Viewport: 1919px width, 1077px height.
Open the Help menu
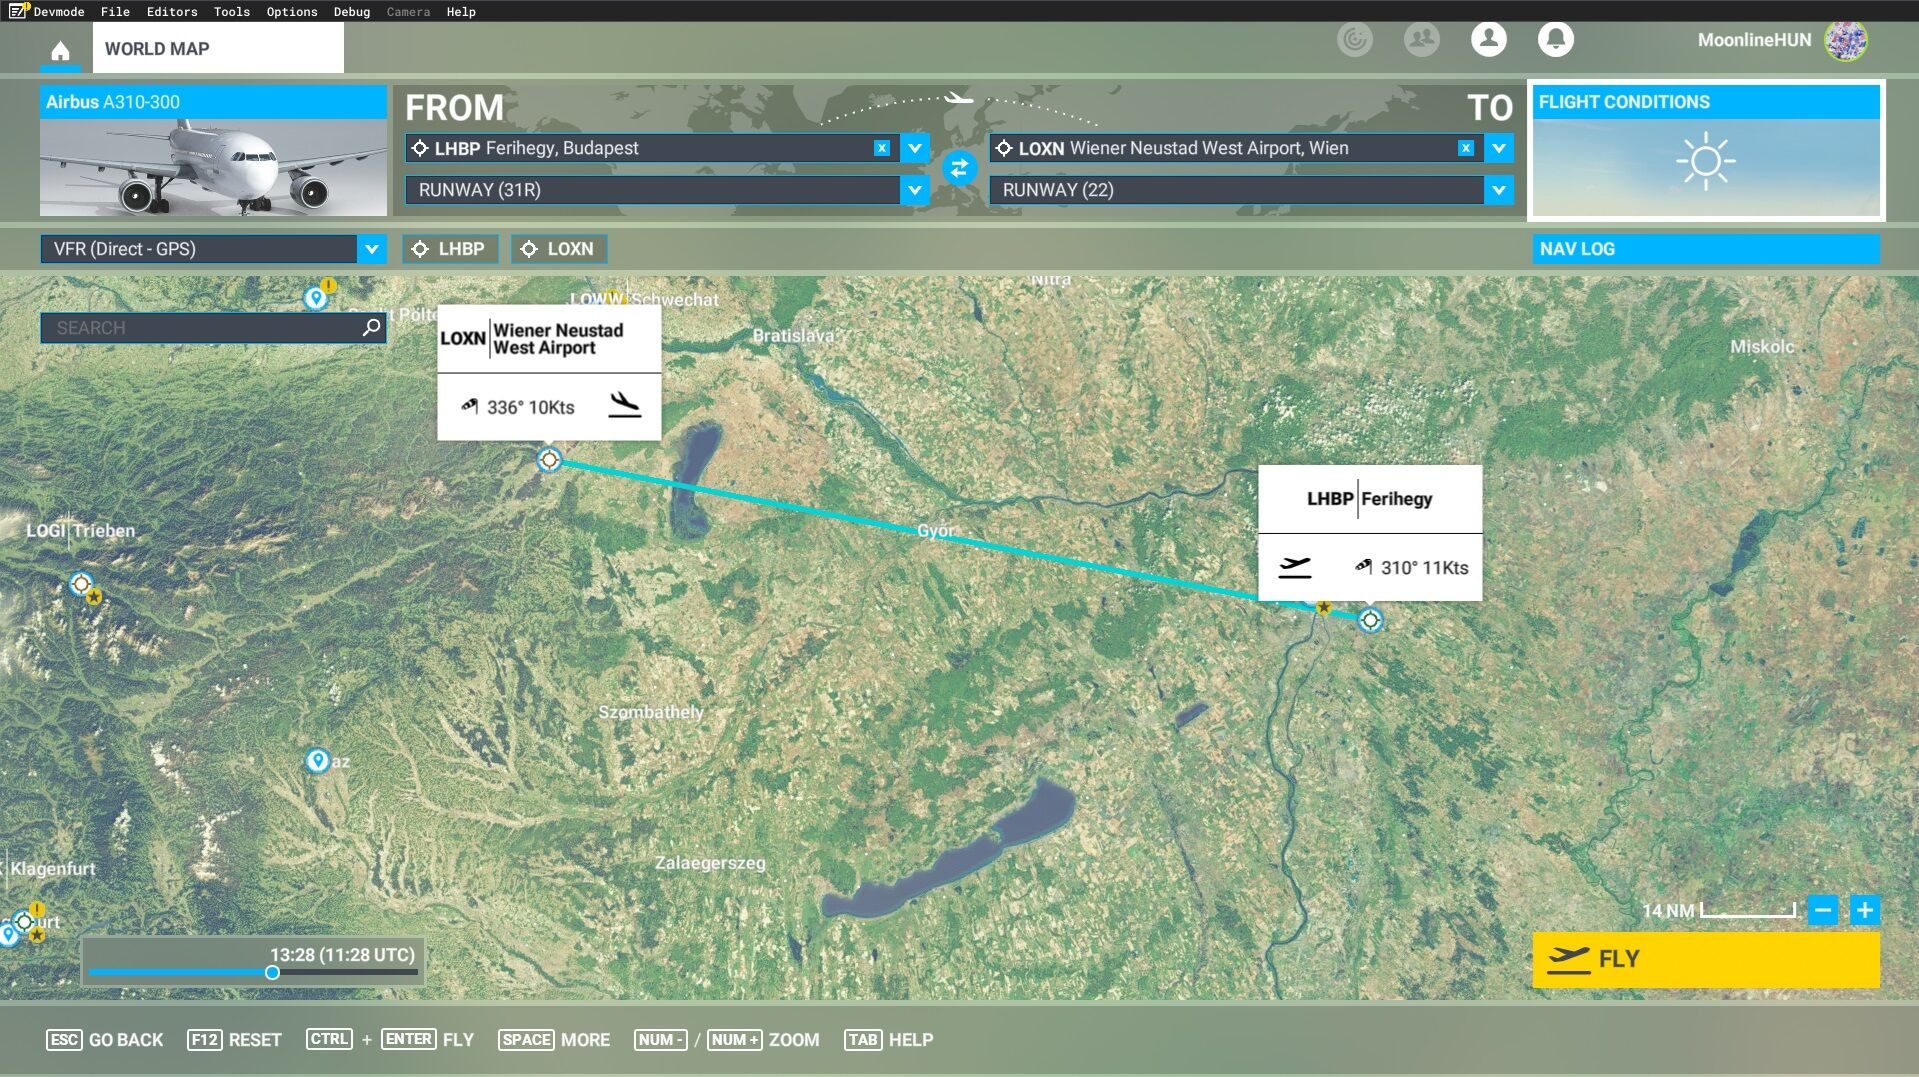pyautogui.click(x=461, y=11)
